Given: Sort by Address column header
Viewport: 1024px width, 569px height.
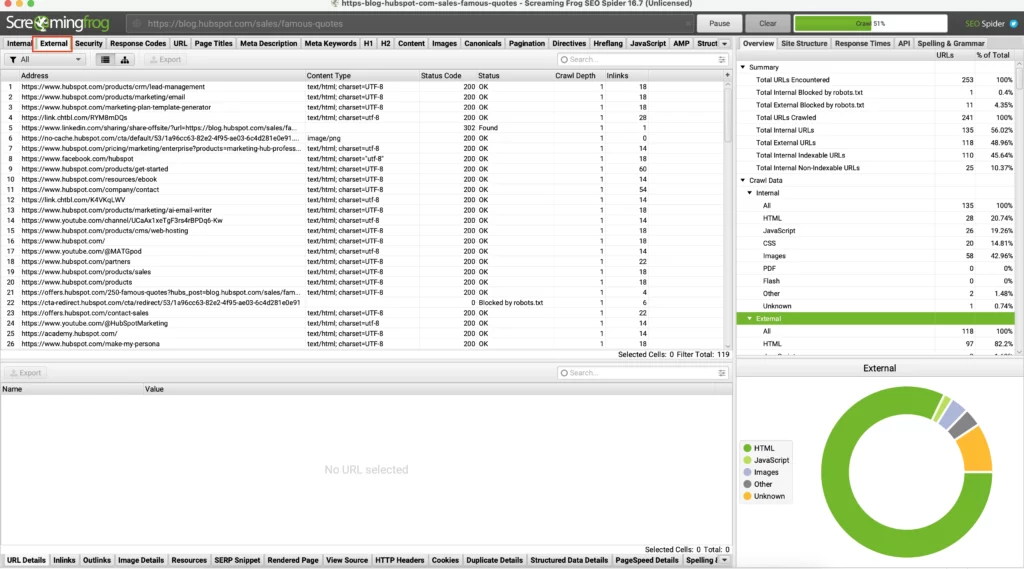Looking at the screenshot, I should (x=162, y=76).
